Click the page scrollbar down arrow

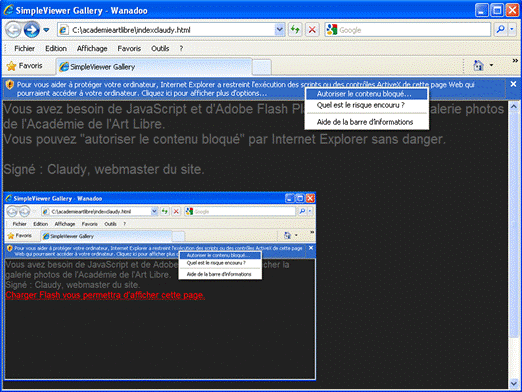click(x=514, y=383)
